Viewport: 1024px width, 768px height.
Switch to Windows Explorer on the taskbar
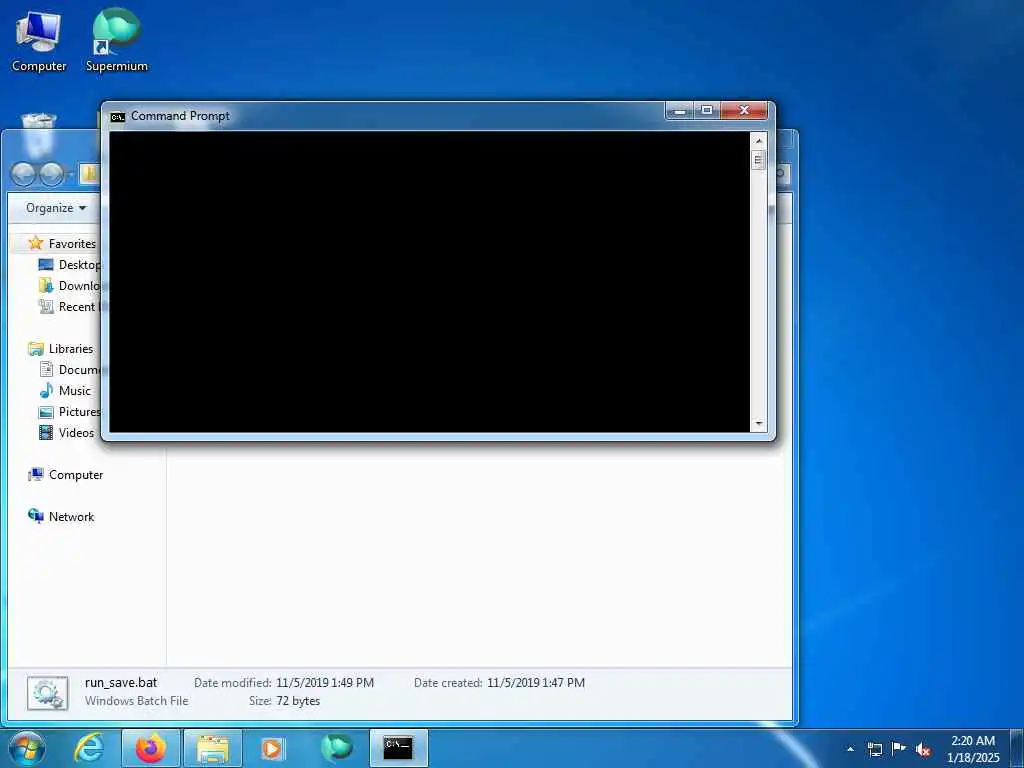213,748
